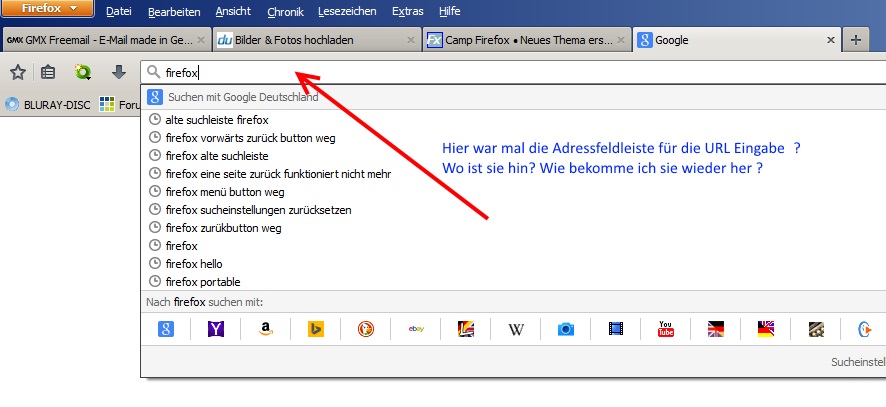Close the Bilder & Fotos hochladen tab

411,40
